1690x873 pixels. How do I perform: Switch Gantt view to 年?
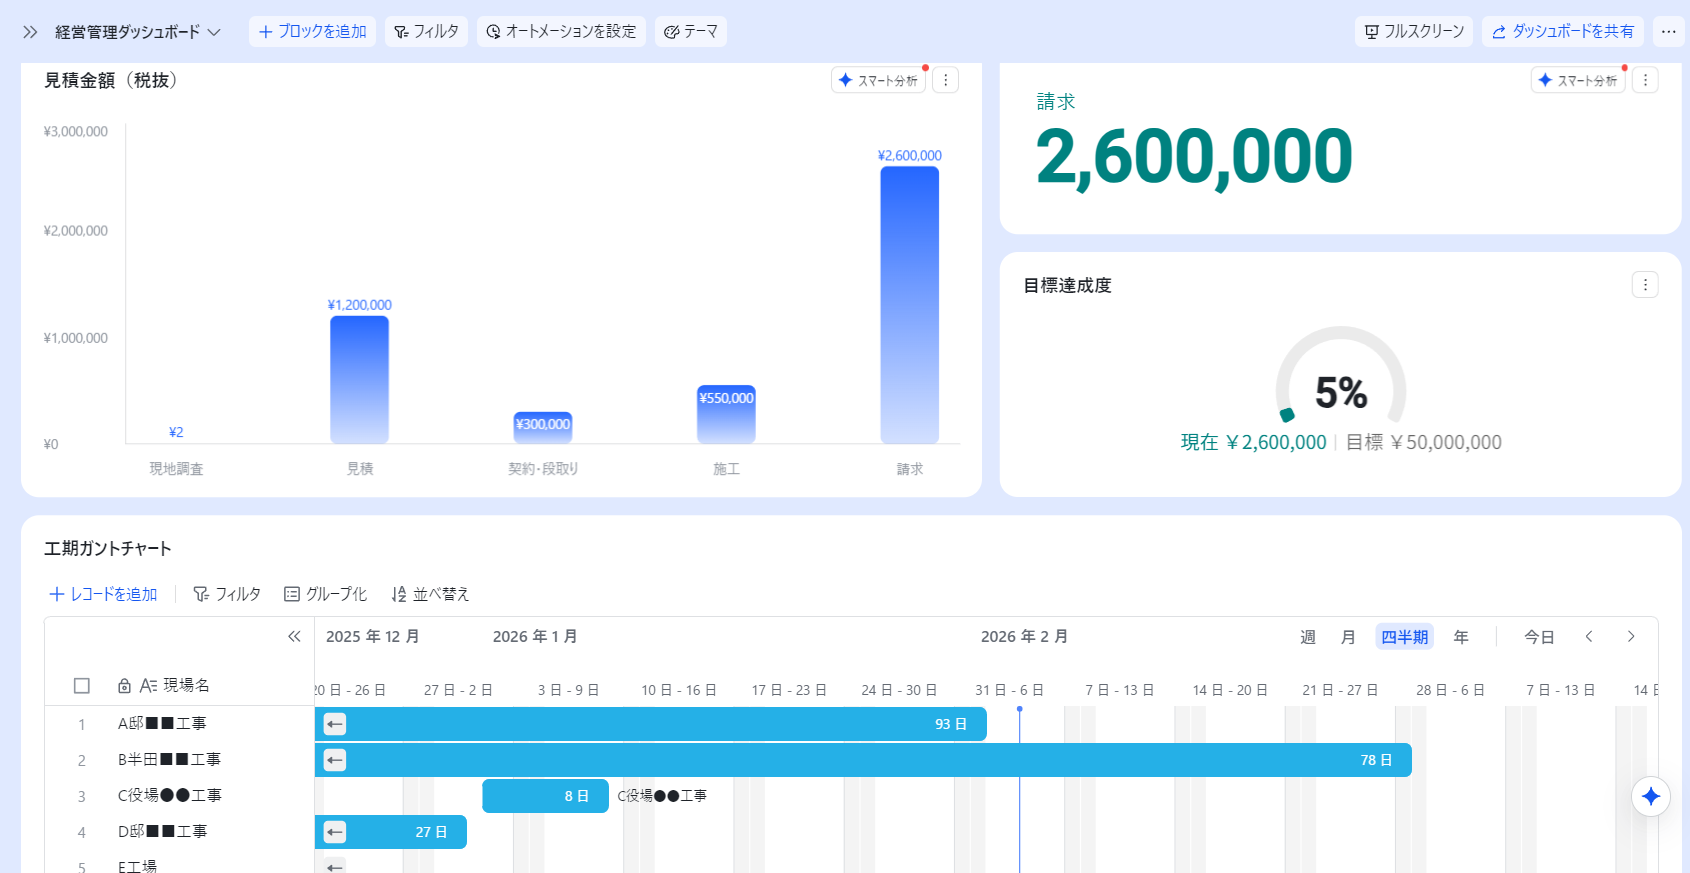coord(1461,637)
